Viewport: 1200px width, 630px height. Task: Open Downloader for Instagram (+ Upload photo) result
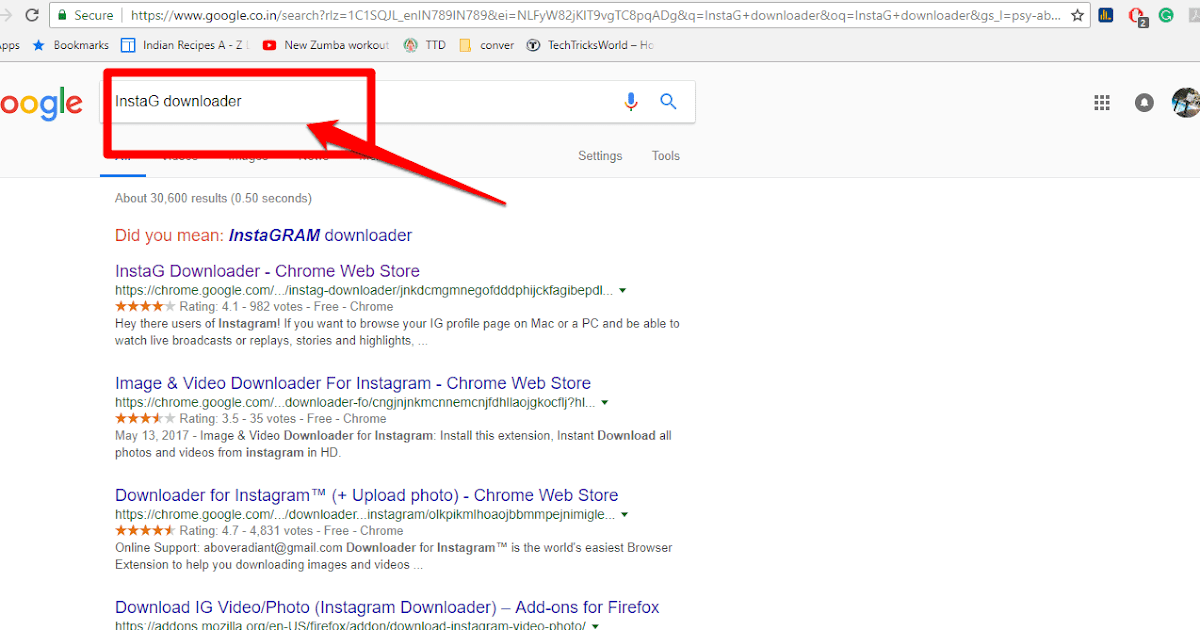(x=367, y=495)
